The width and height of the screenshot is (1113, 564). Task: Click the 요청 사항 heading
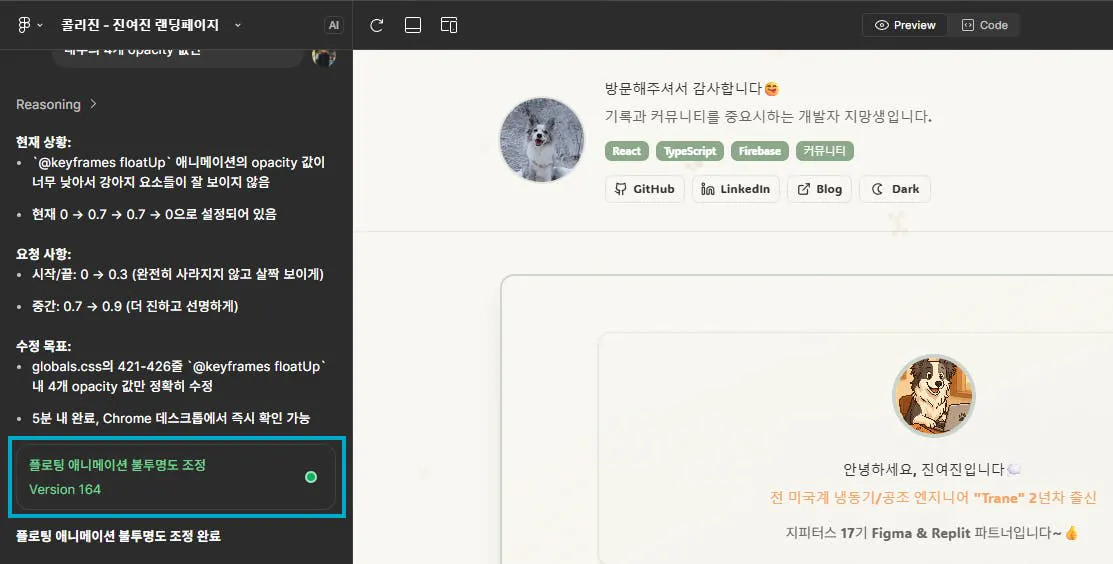[44, 254]
